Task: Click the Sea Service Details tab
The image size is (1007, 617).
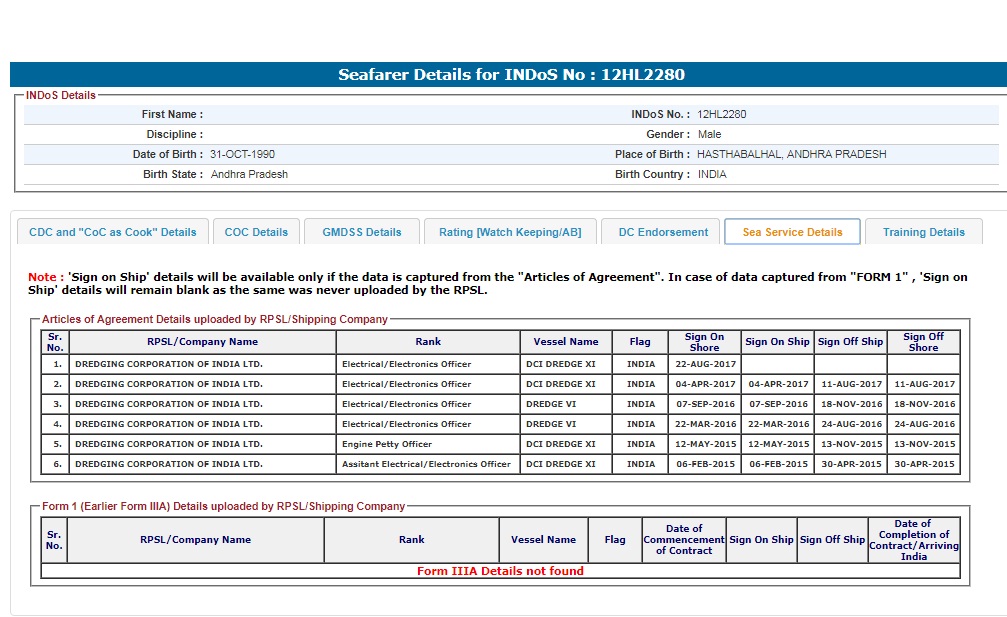Action: click(792, 232)
